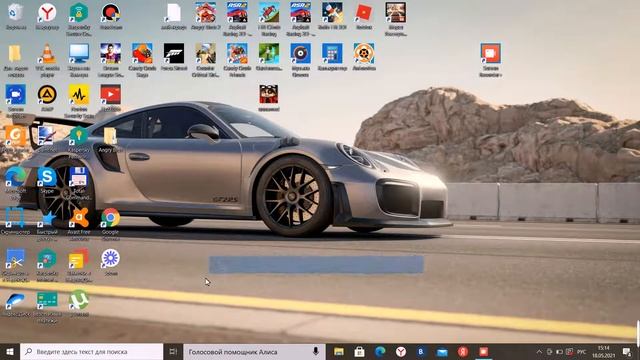Activate the Alice voice assistant bar
Screen dimensions: 640x360
pyautogui.click(x=254, y=351)
